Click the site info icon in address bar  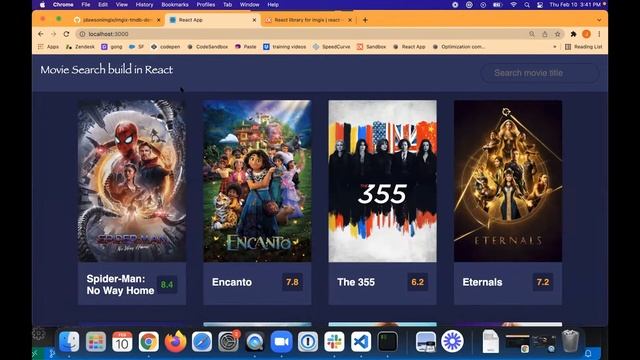click(82, 34)
